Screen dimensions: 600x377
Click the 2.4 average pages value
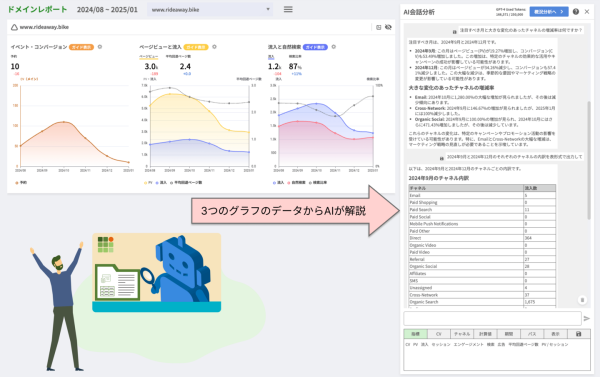(x=185, y=67)
